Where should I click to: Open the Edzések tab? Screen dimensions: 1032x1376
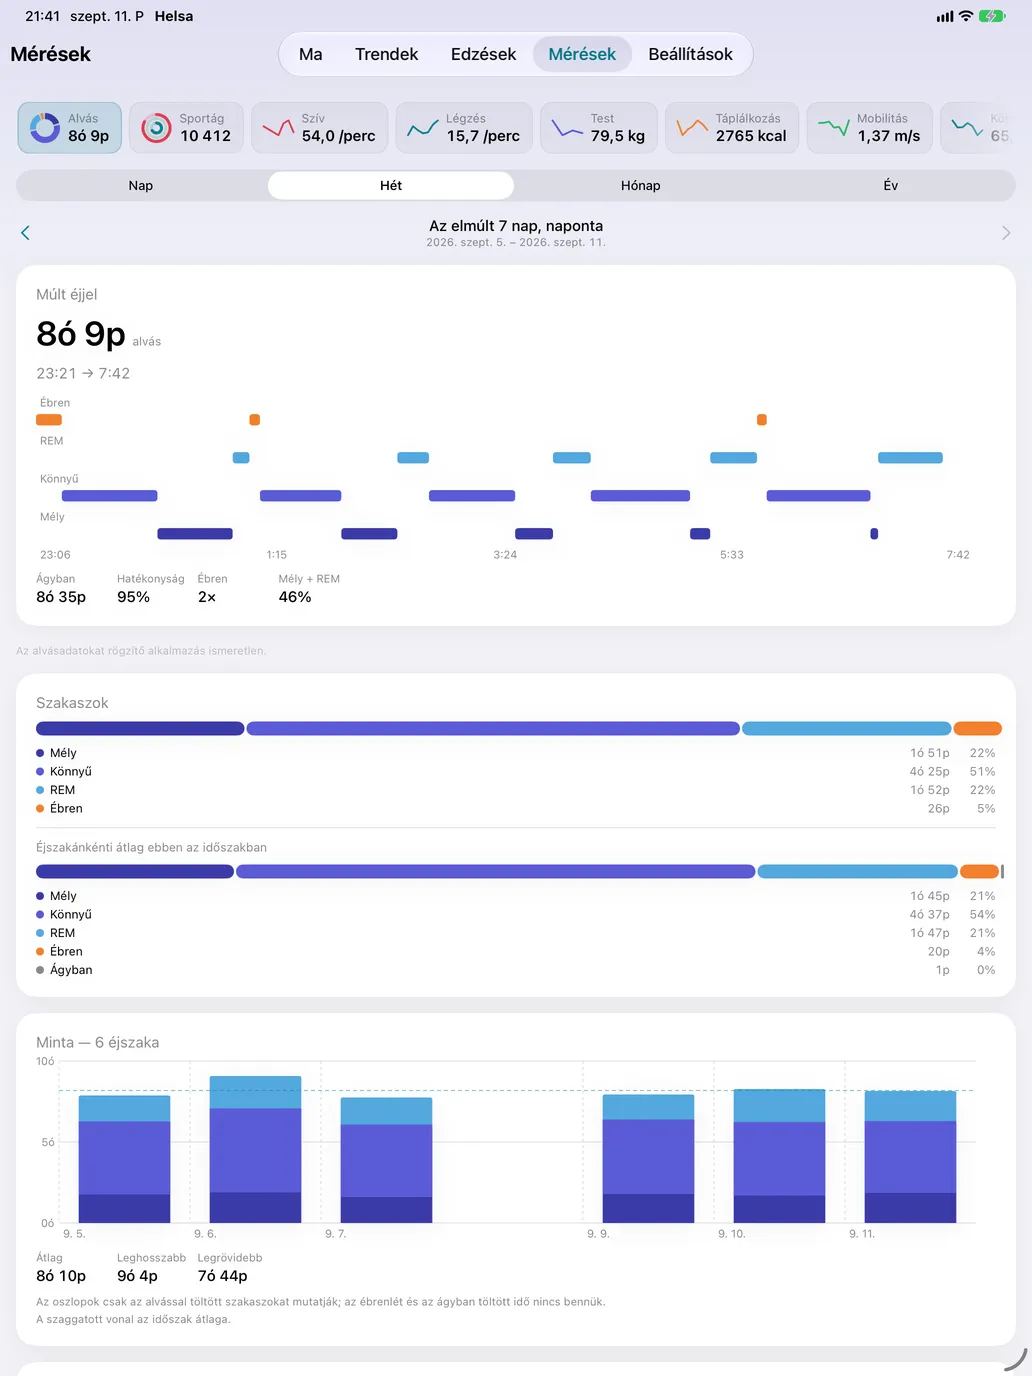tap(484, 54)
